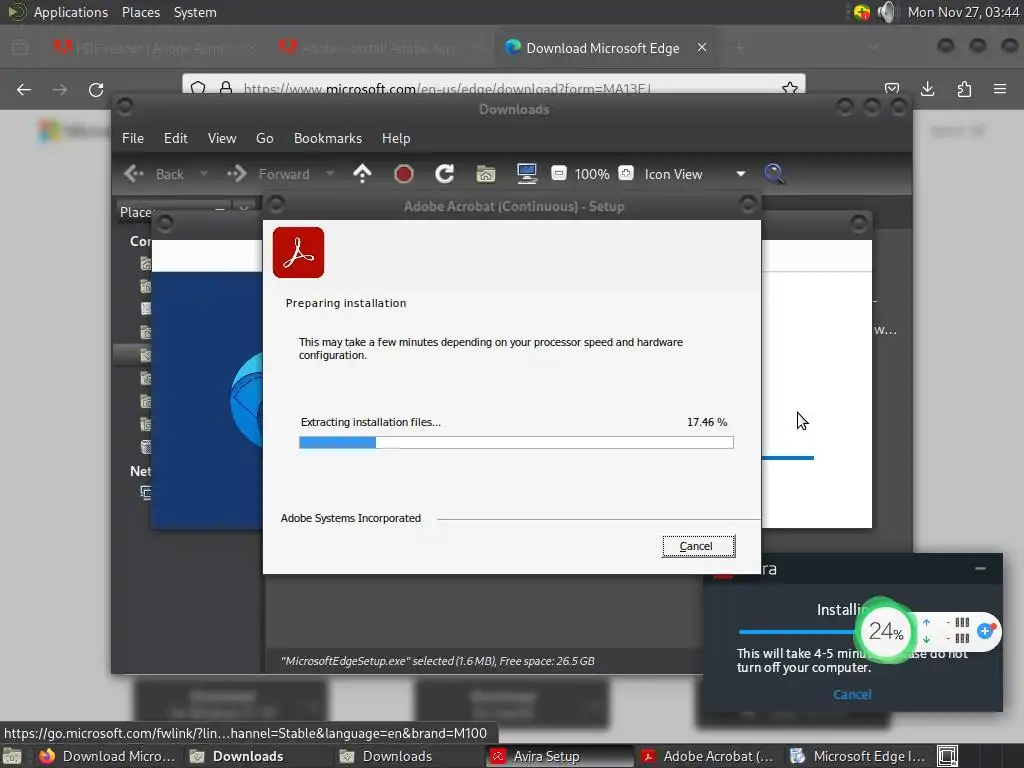Open the Applications menu
The width and height of the screenshot is (1024, 768).
click(71, 12)
